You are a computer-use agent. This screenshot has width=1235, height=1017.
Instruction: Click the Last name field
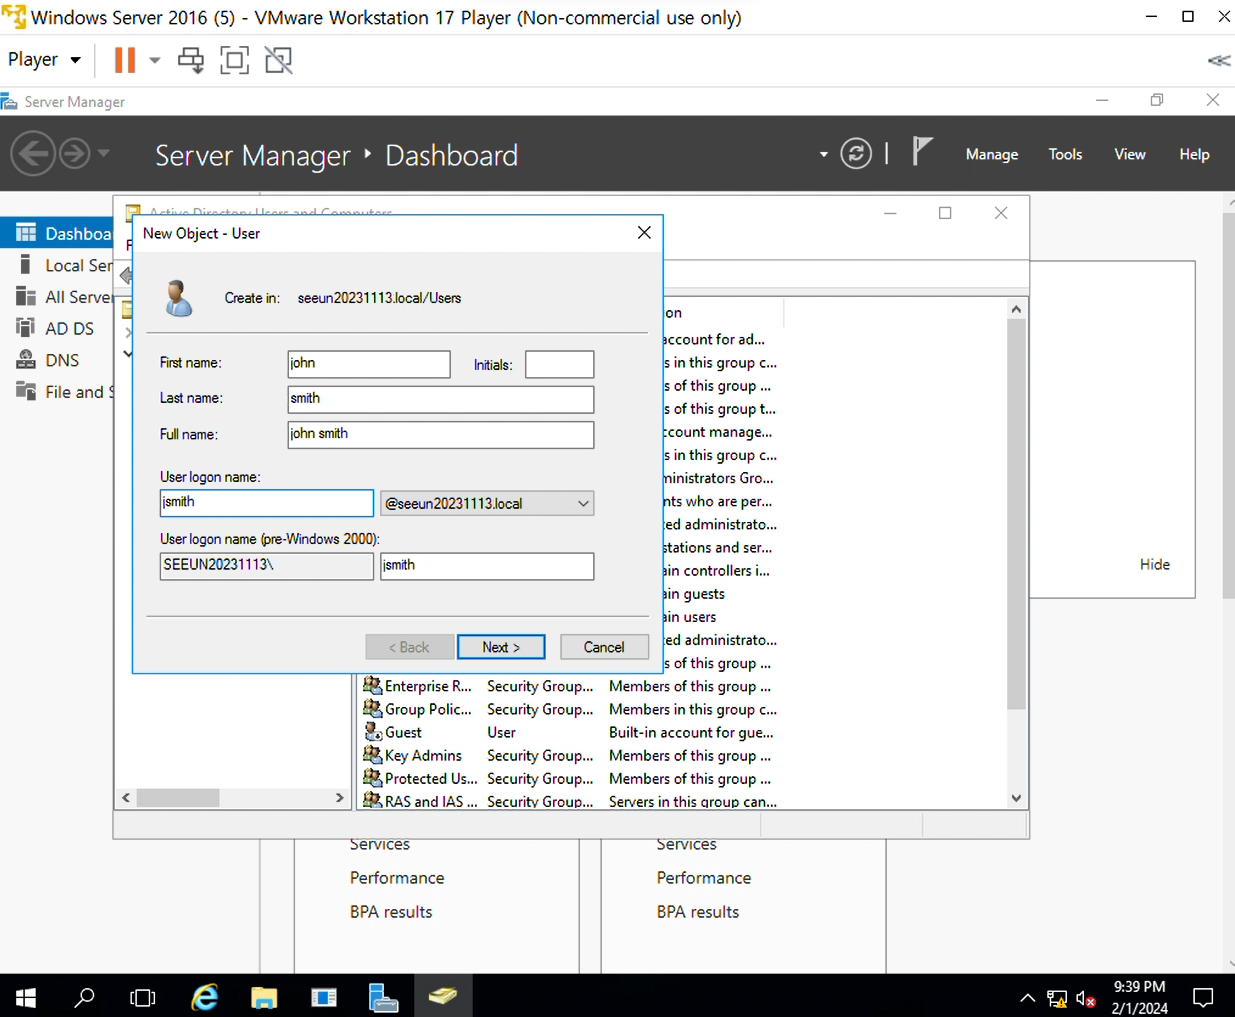(x=441, y=399)
